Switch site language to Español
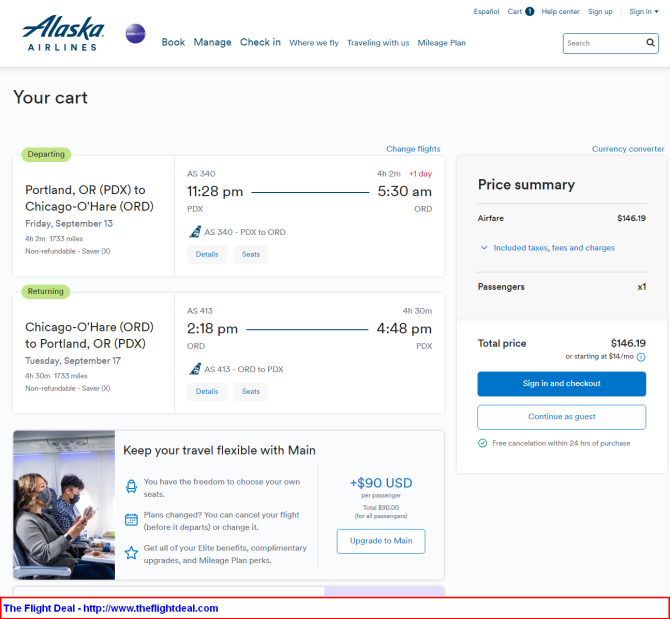Screen dimensions: 670x619 pyautogui.click(x=486, y=12)
